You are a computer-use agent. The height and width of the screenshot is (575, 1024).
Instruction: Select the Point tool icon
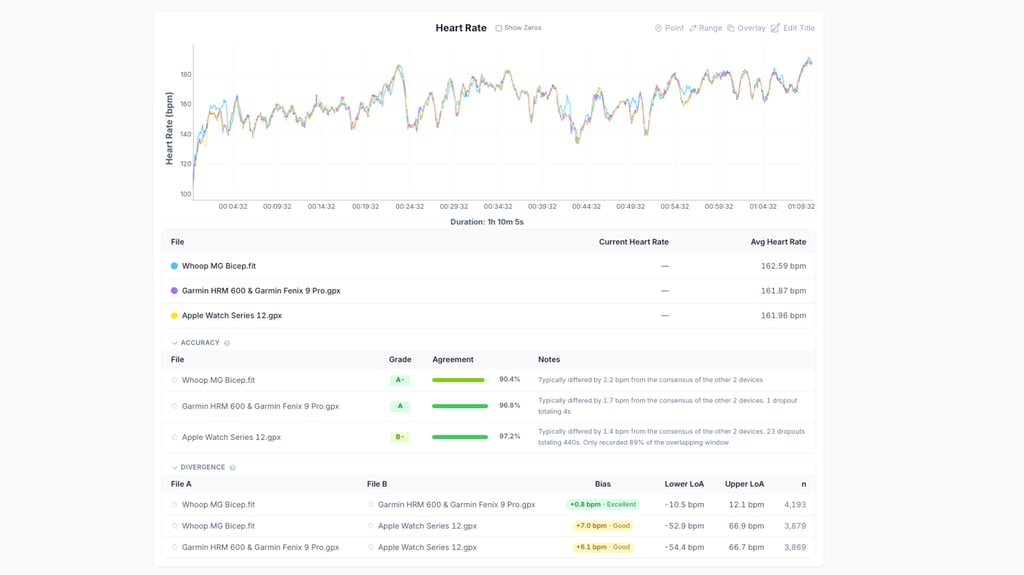point(658,28)
